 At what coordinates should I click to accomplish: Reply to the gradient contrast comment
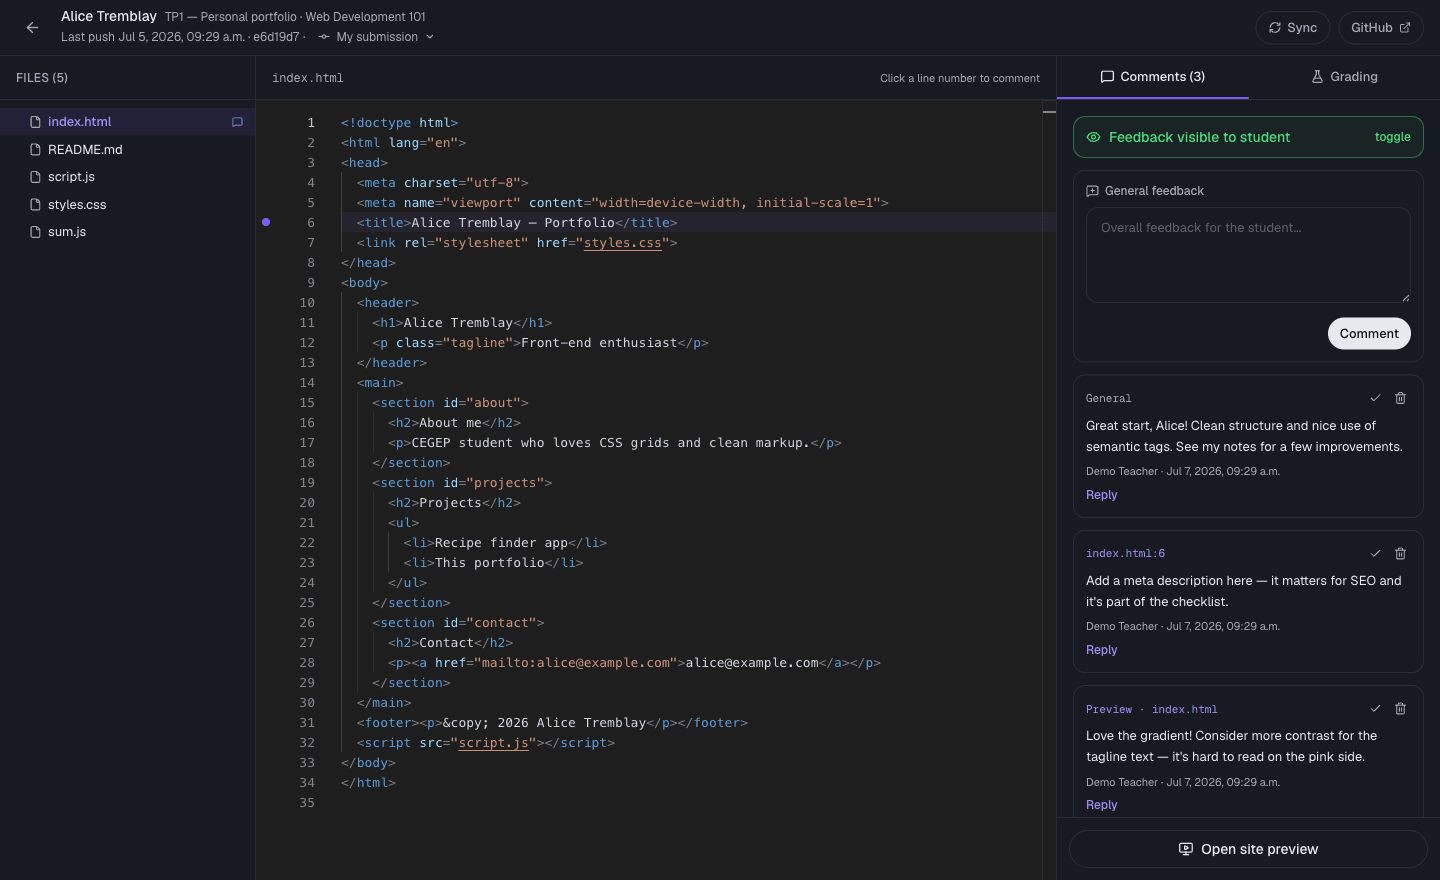(x=1101, y=805)
